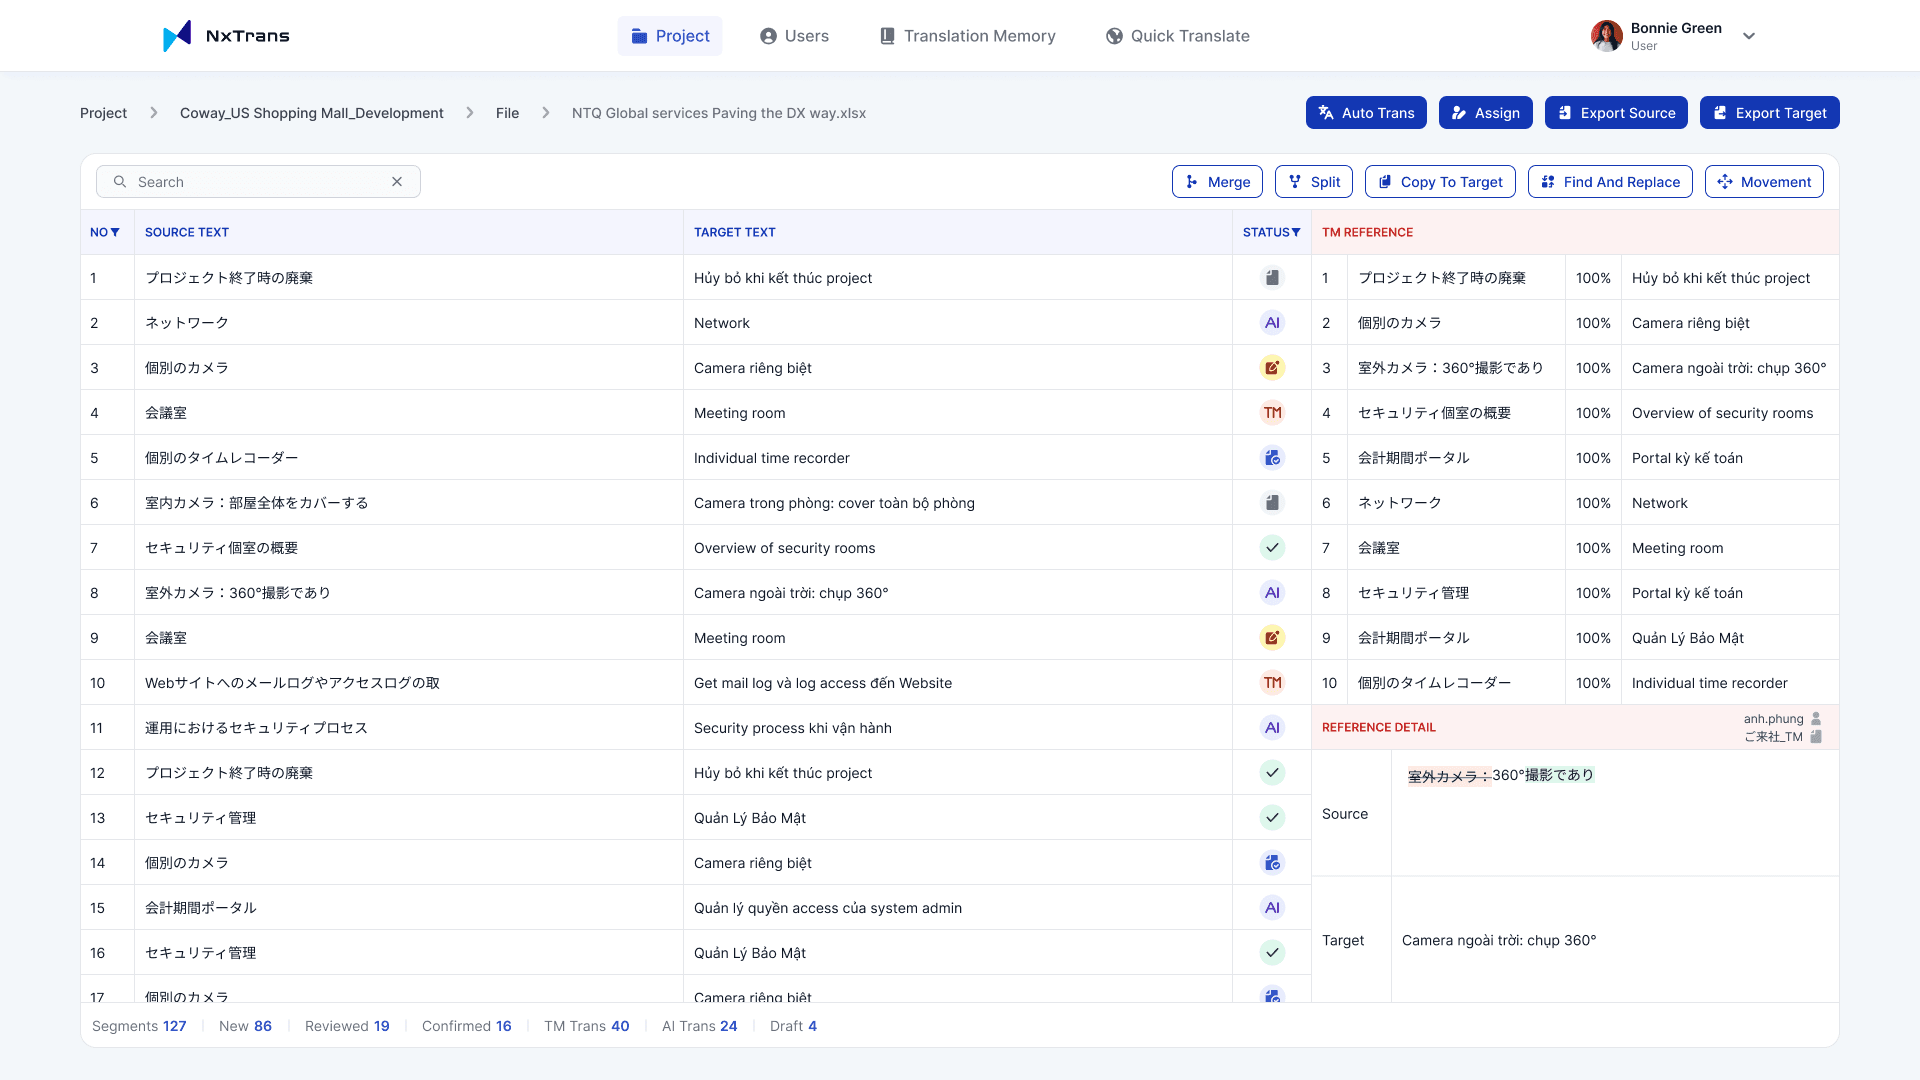Click the Movement button
This screenshot has height=1080, width=1920.
point(1764,182)
